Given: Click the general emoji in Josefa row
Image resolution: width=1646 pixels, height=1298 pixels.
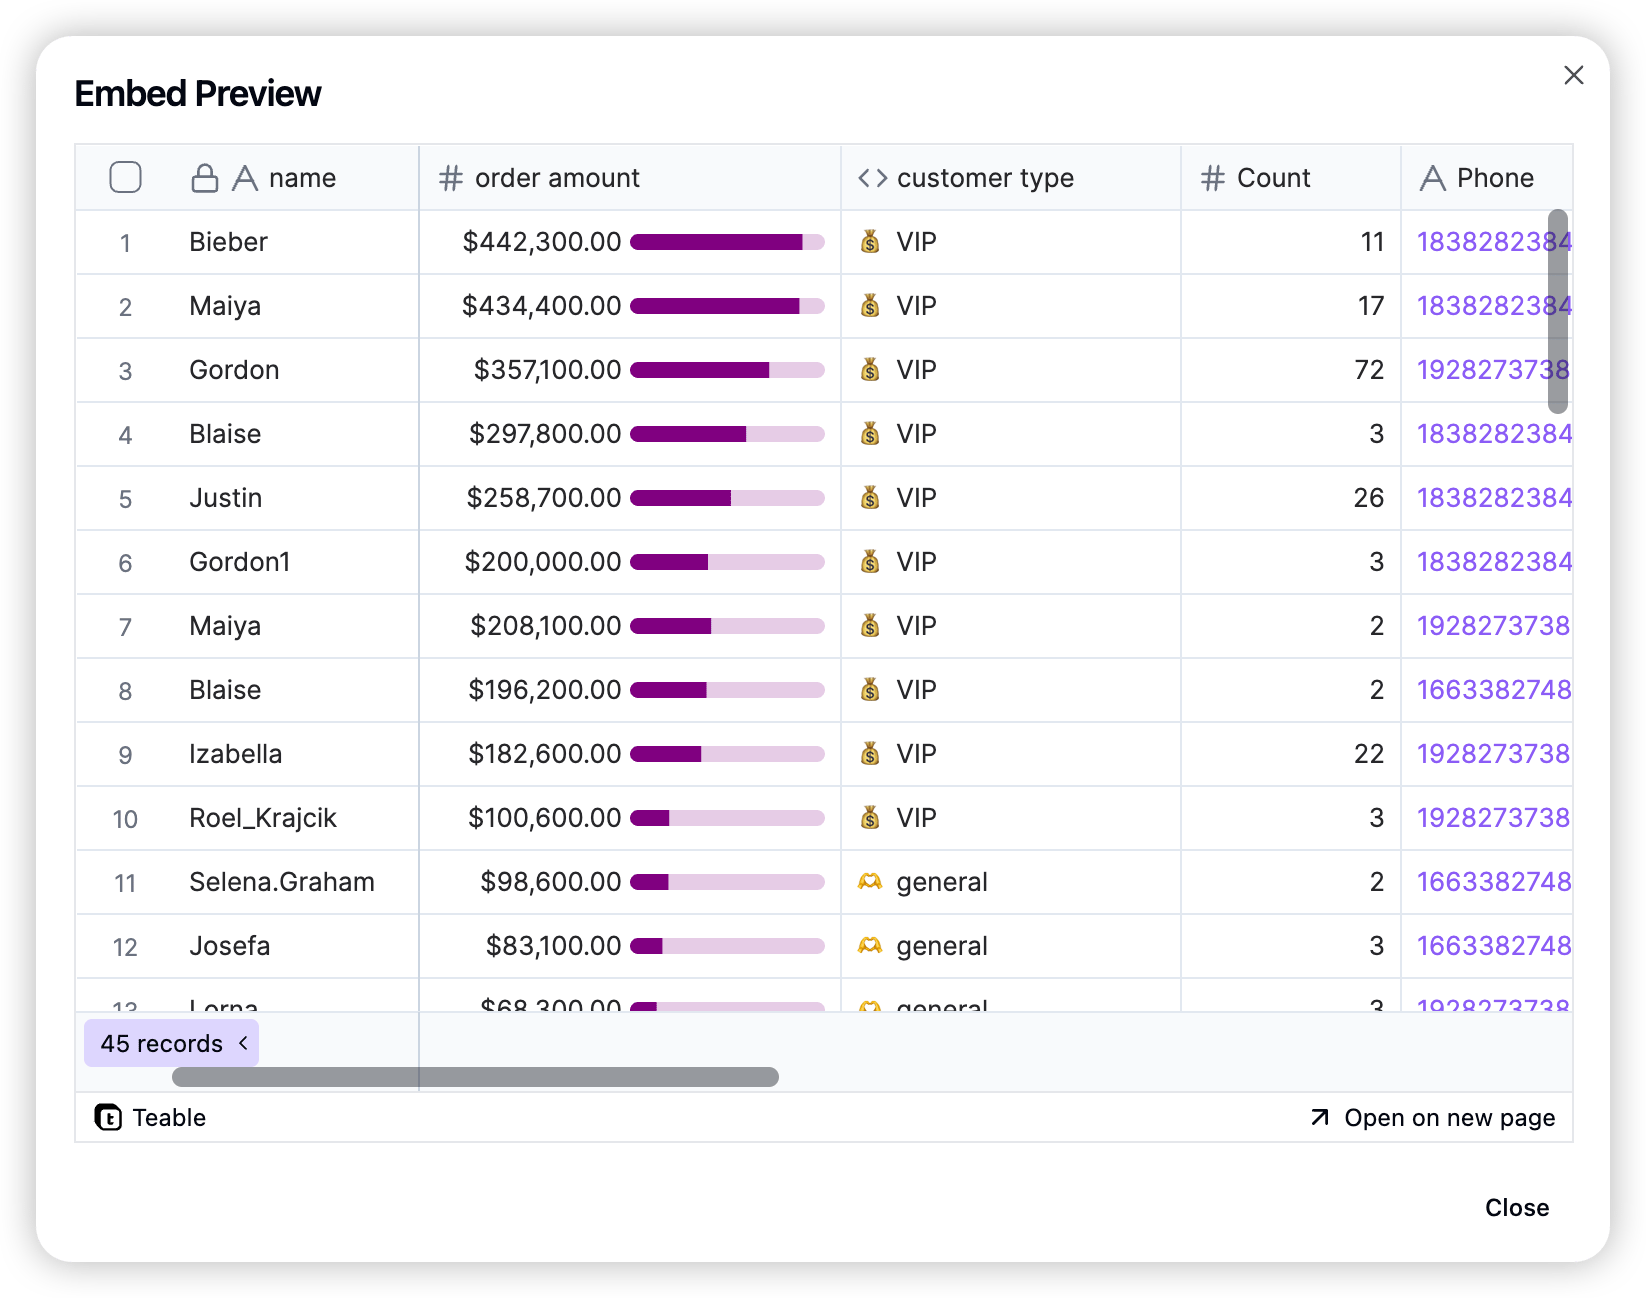Looking at the screenshot, I should click(x=870, y=946).
